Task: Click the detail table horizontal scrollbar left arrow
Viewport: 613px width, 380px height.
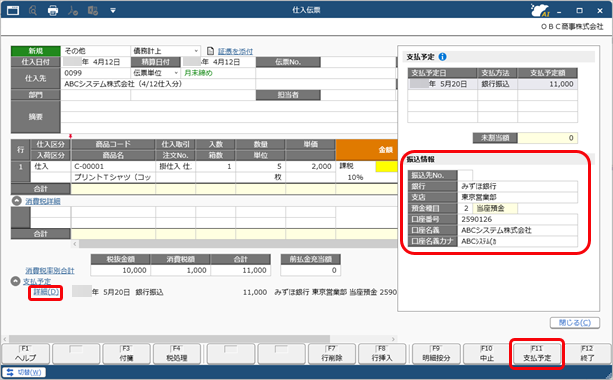Action: 75,244
